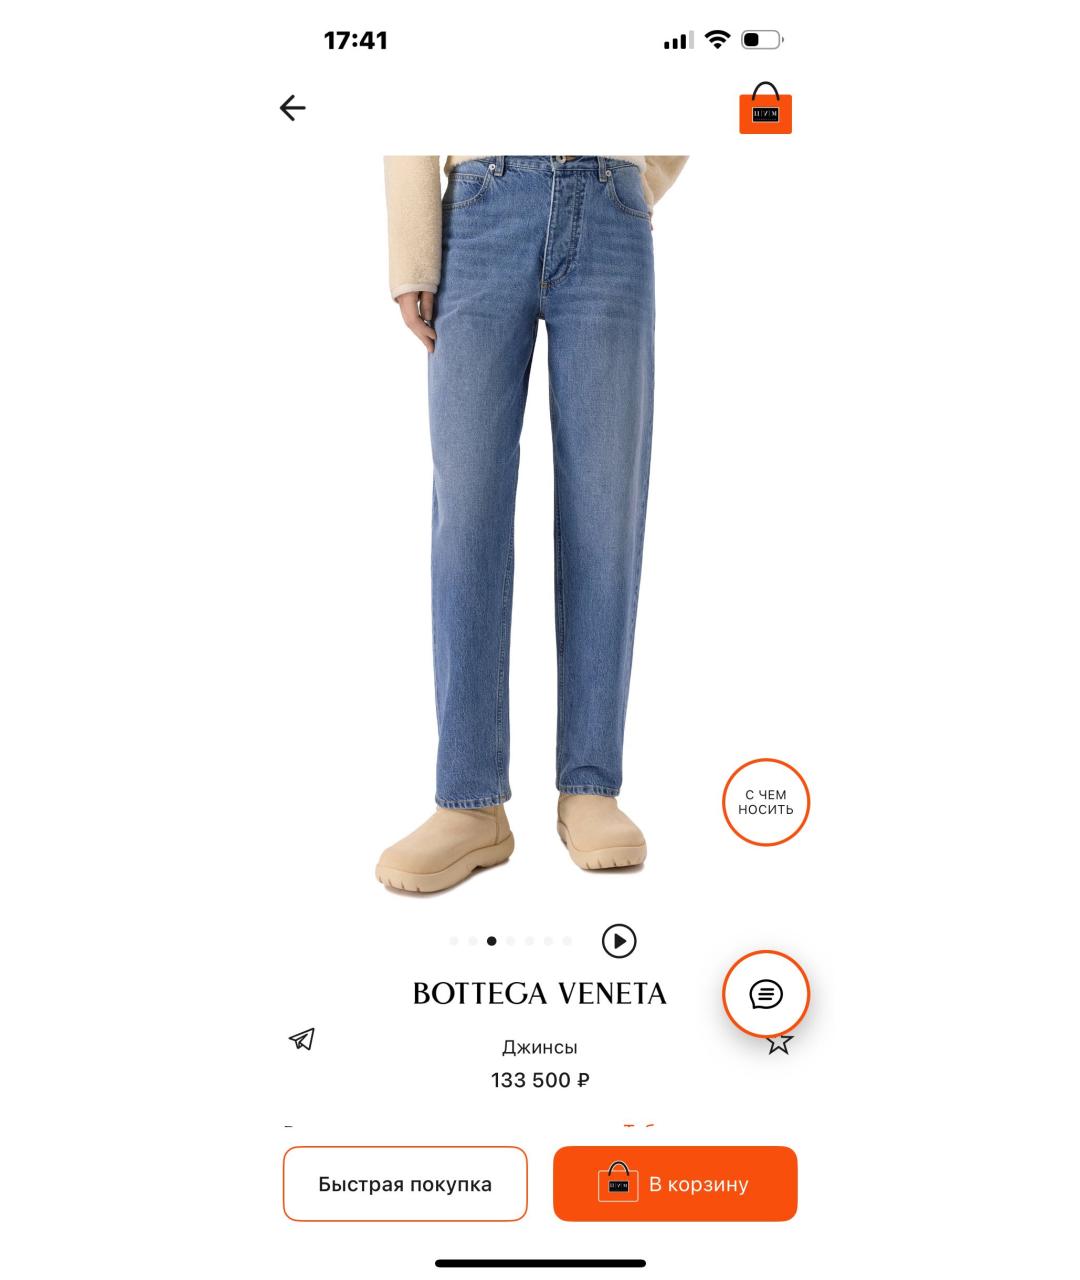Screen dimensions: 1080x1280
Task: Select the second image pagination dot
Action: click(x=472, y=941)
